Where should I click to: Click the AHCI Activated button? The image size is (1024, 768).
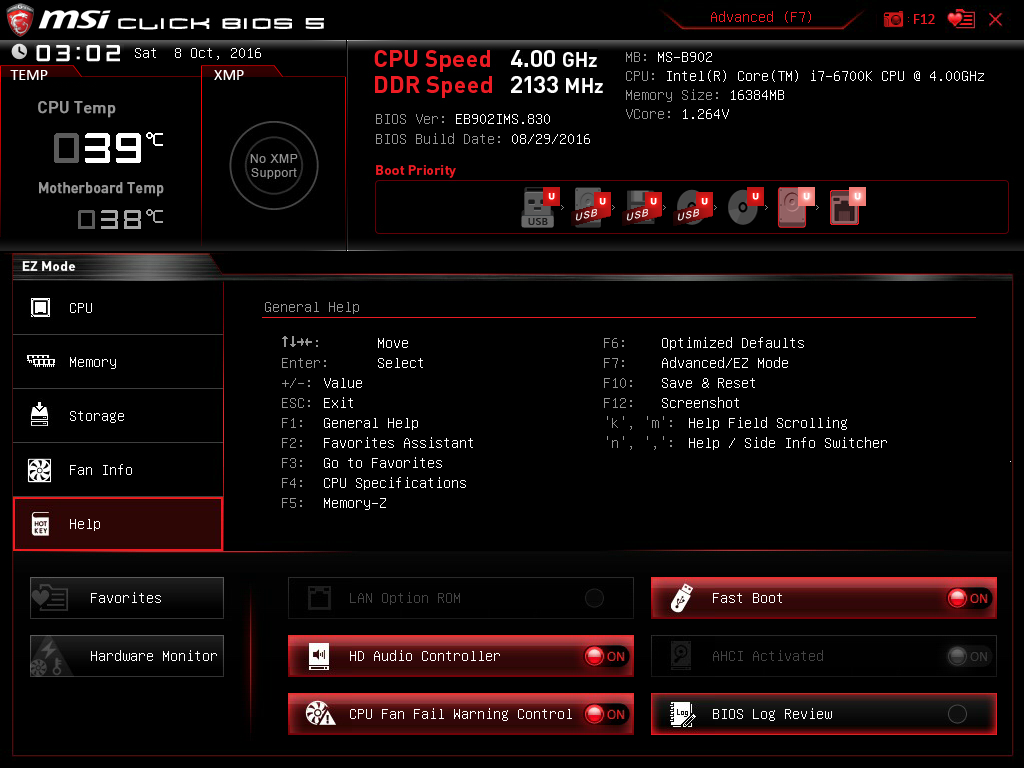coord(824,656)
